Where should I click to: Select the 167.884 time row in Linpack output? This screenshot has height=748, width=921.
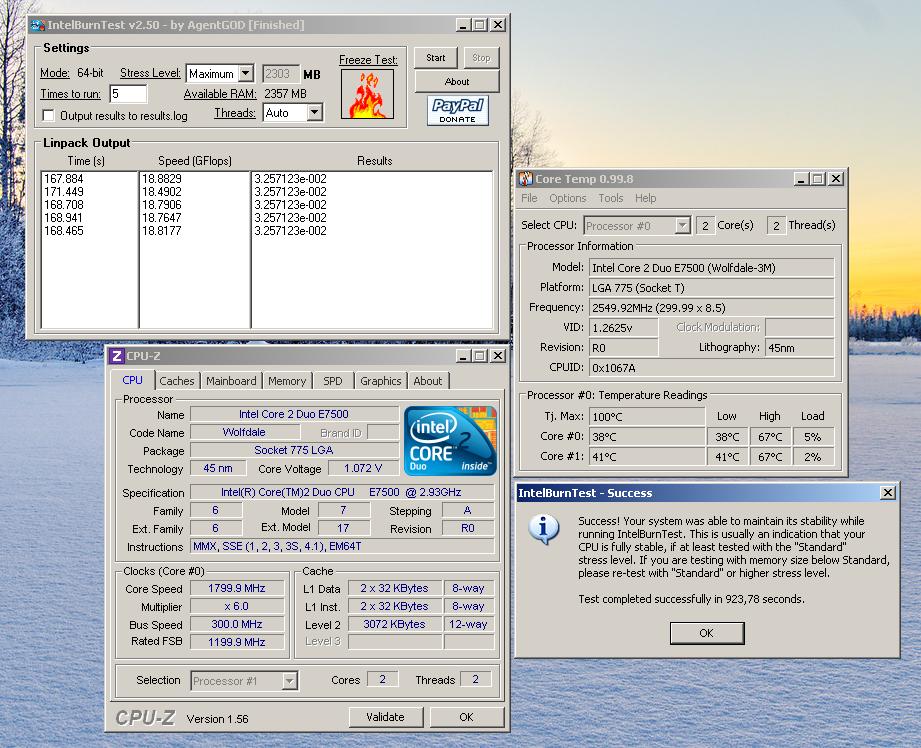tap(64, 179)
